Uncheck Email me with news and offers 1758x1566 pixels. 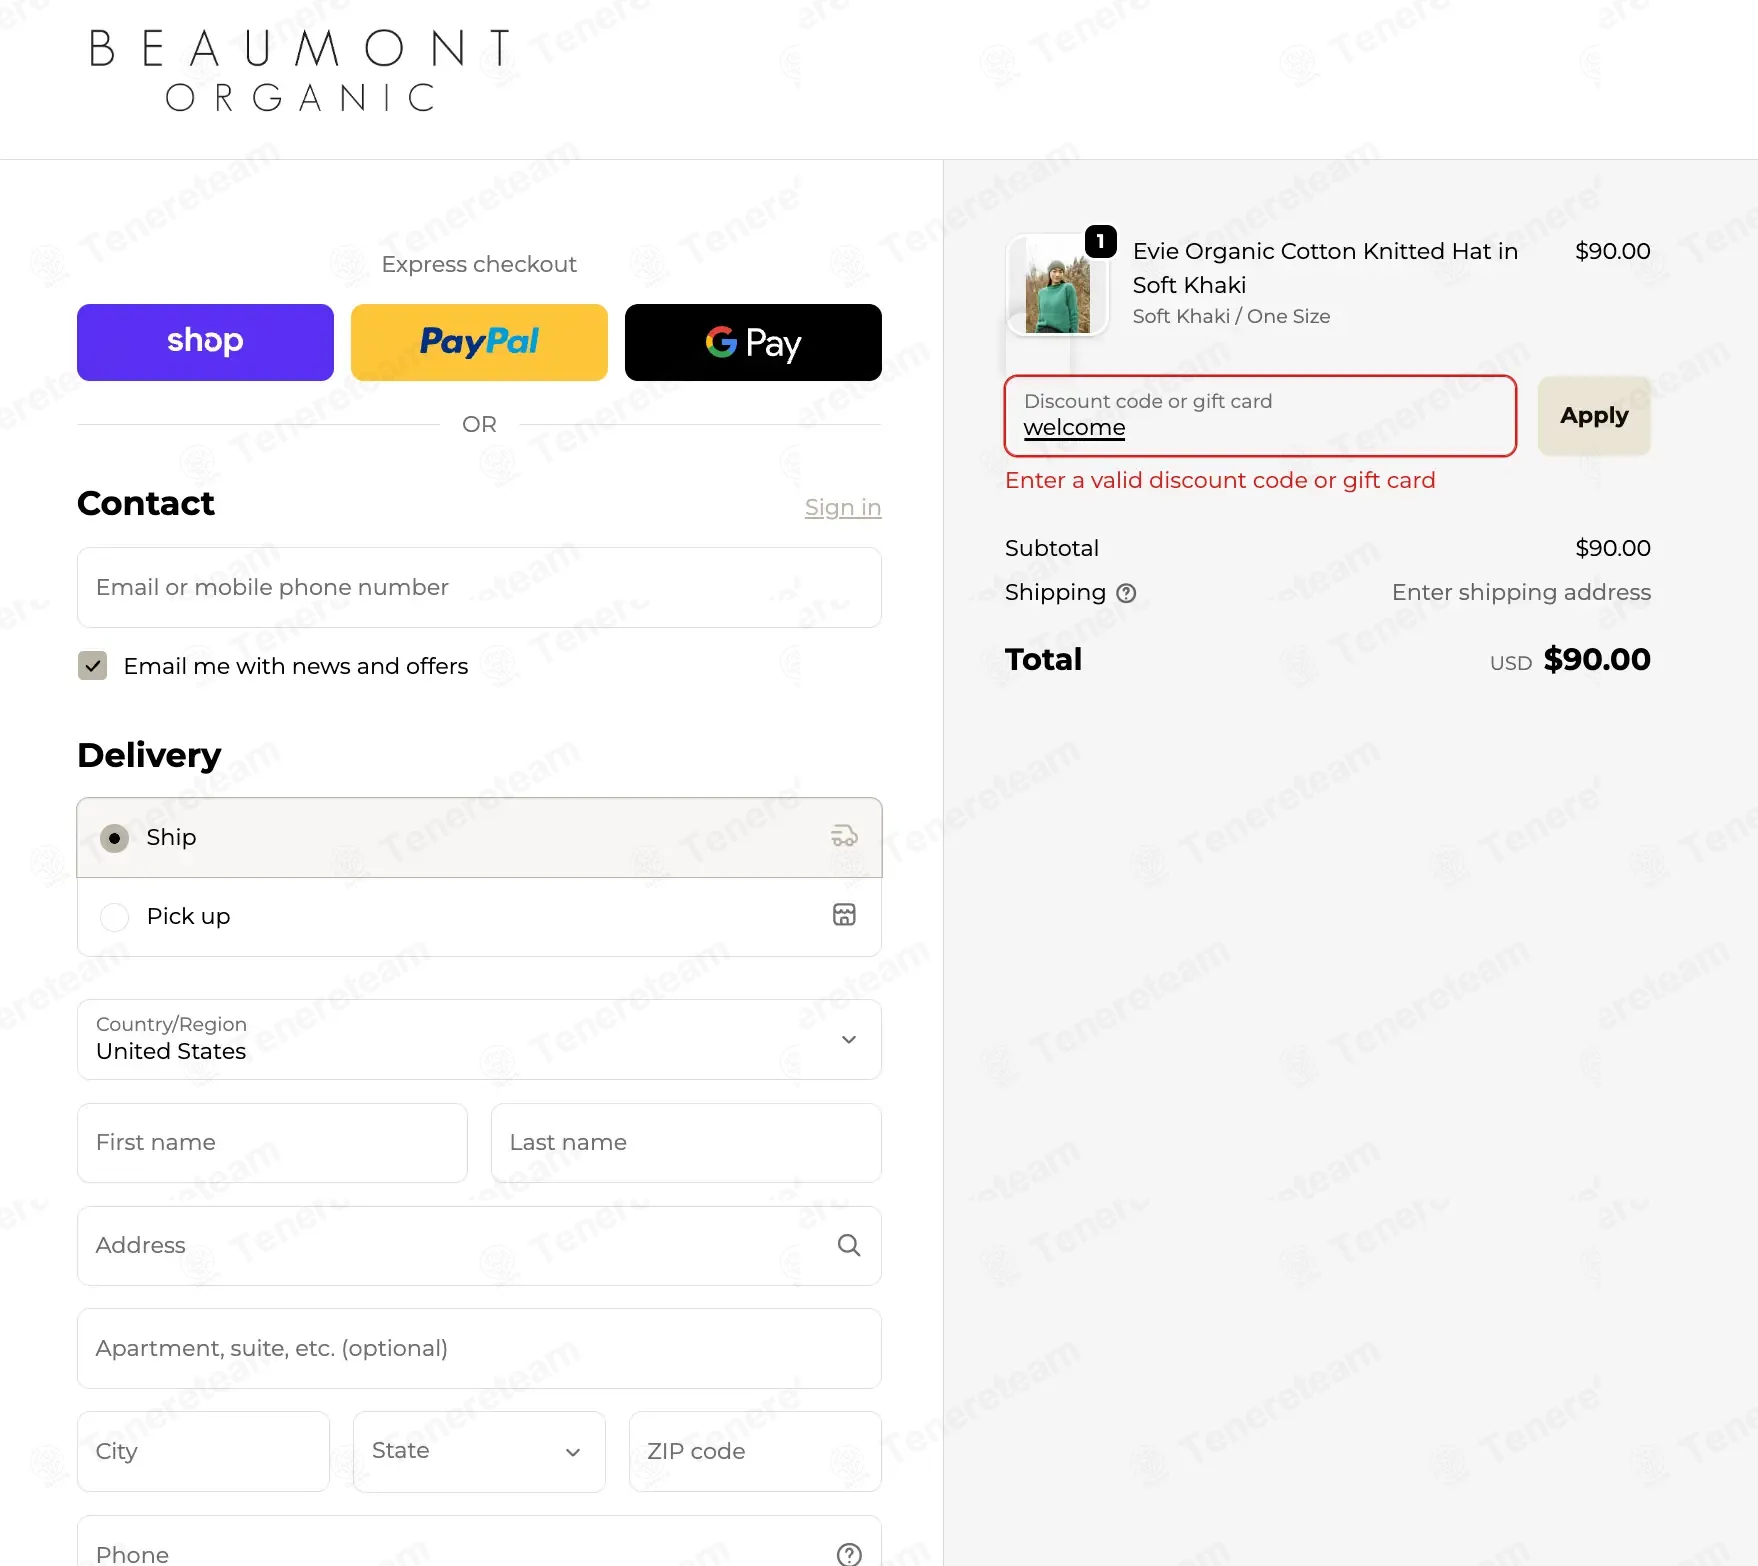[93, 665]
